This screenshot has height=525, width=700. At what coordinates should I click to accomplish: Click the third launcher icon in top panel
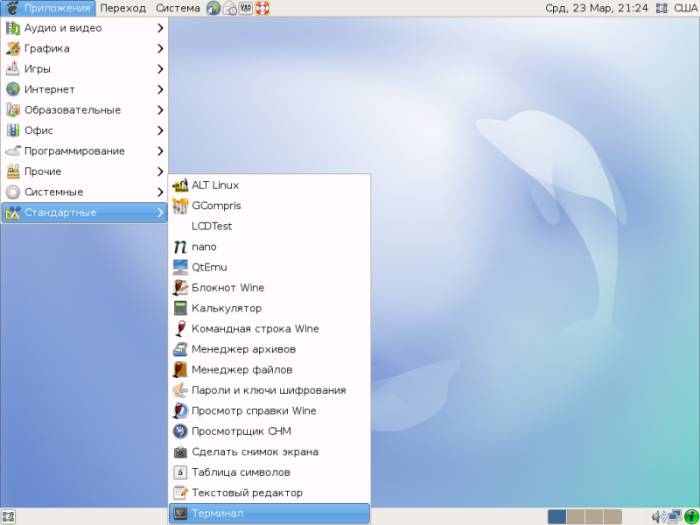click(x=246, y=8)
